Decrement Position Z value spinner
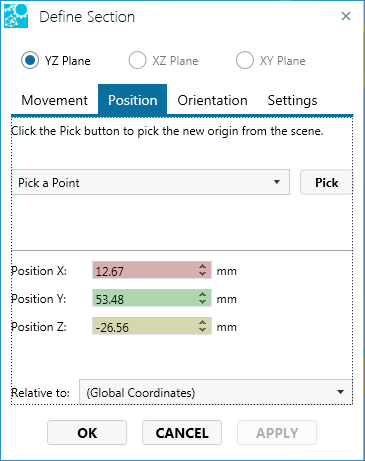 click(202, 330)
